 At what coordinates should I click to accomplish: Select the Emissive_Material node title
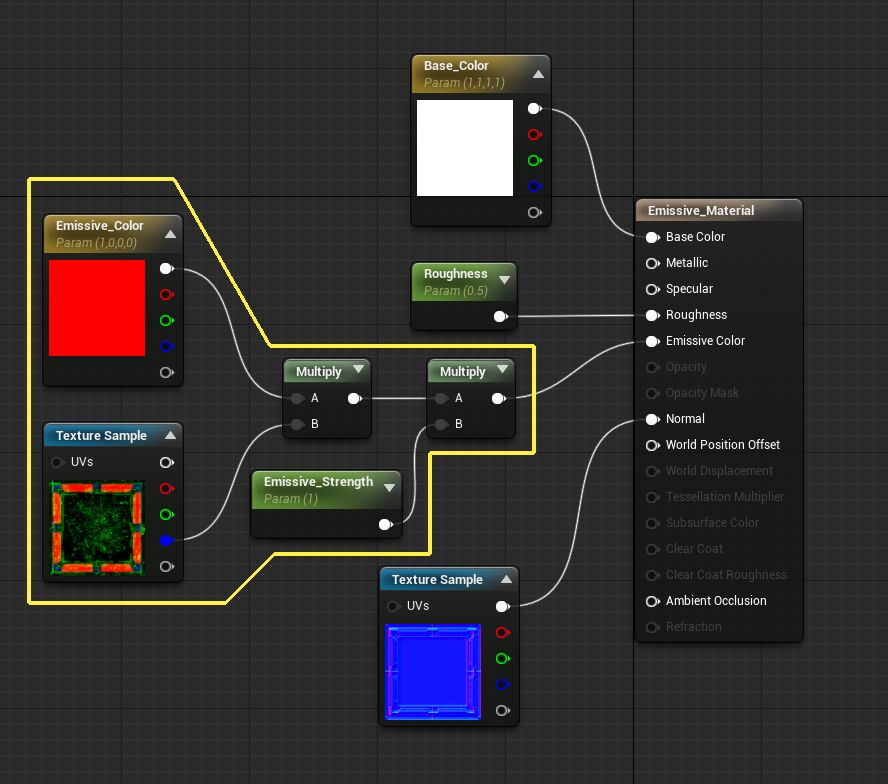click(701, 211)
